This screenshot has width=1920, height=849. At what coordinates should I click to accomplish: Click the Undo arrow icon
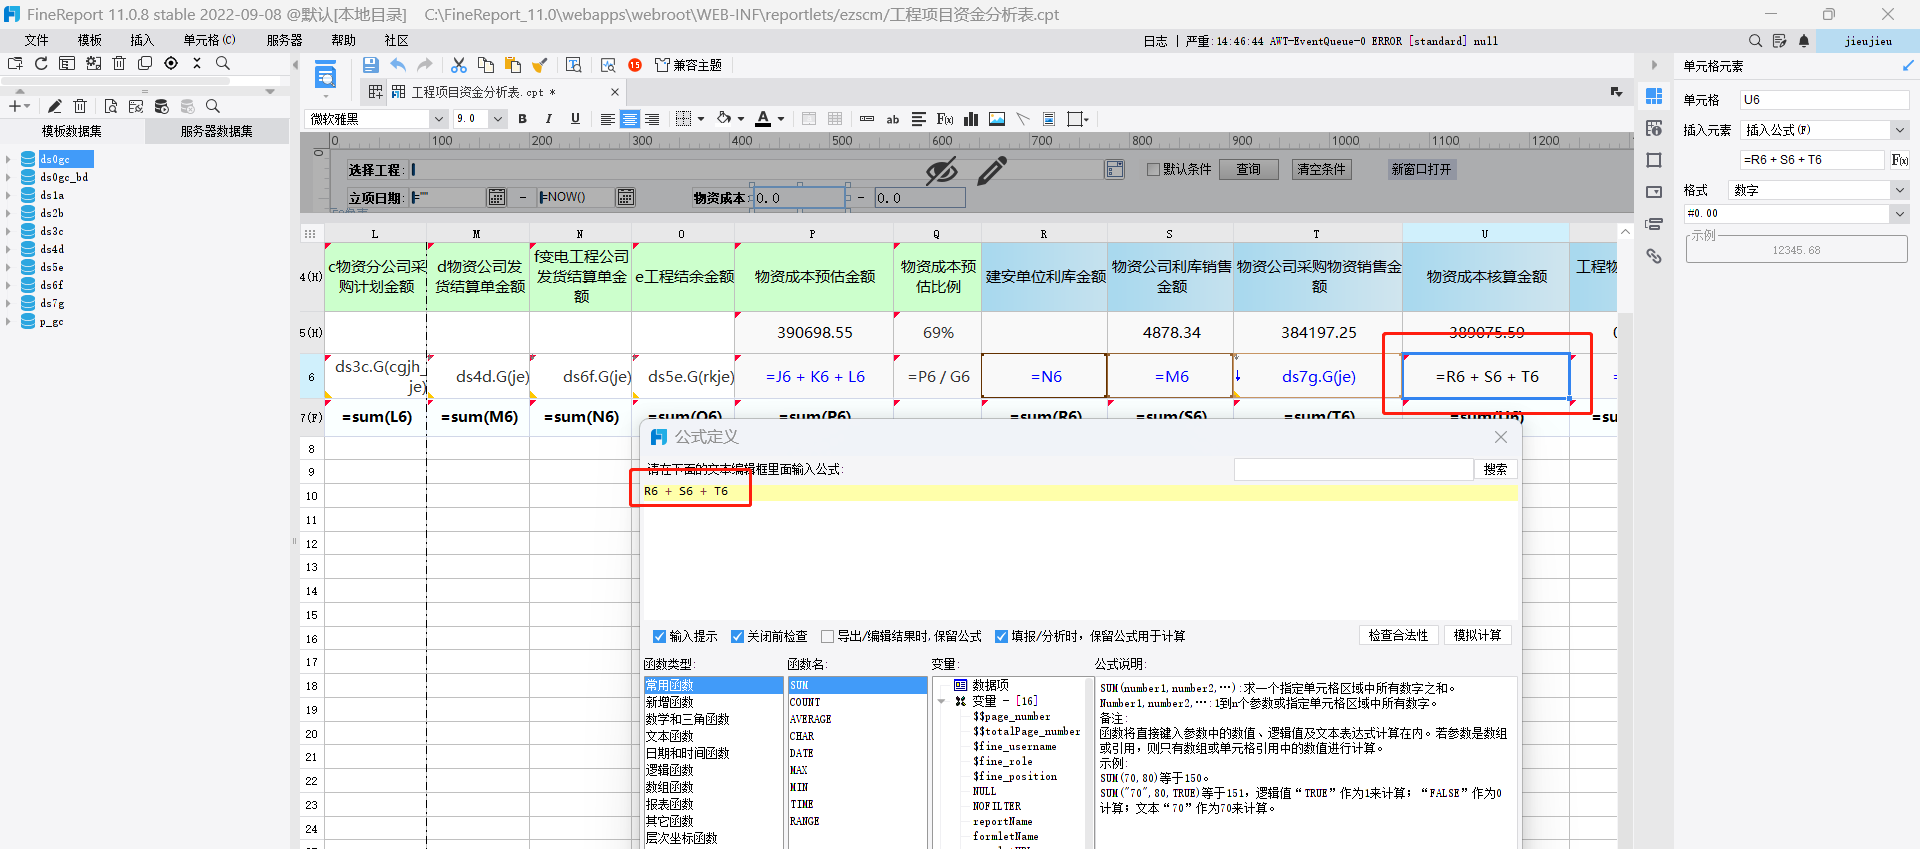click(398, 65)
